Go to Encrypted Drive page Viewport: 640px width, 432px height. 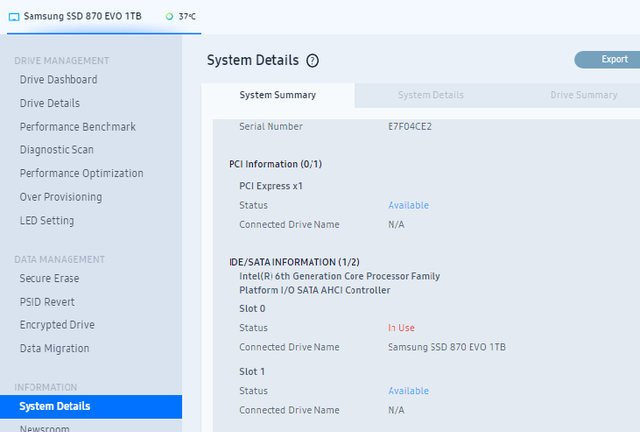pyautogui.click(x=57, y=325)
